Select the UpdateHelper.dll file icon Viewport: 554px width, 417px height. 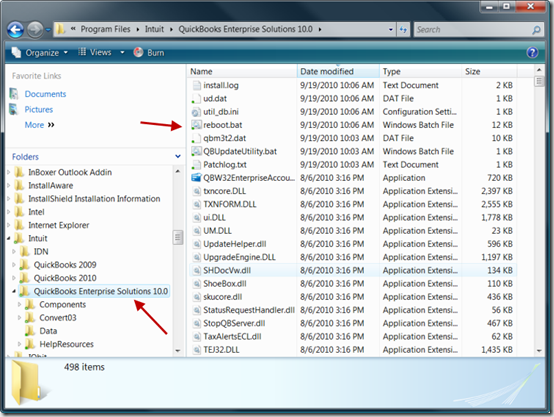[x=196, y=244]
